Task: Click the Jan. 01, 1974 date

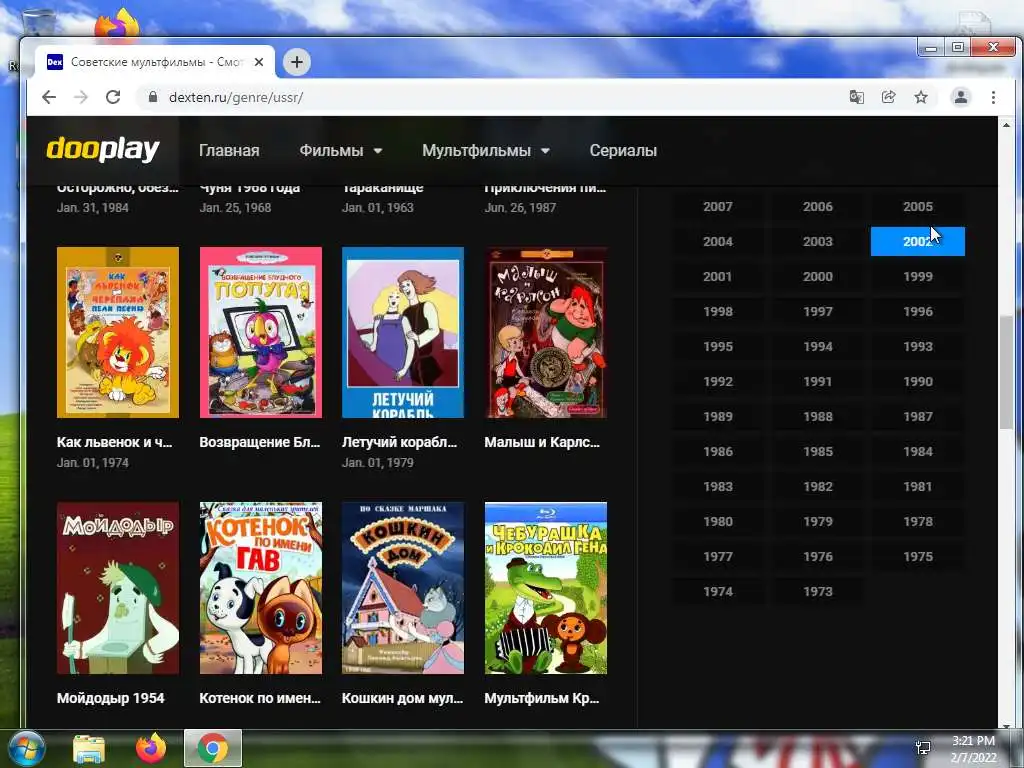Action: tap(93, 462)
